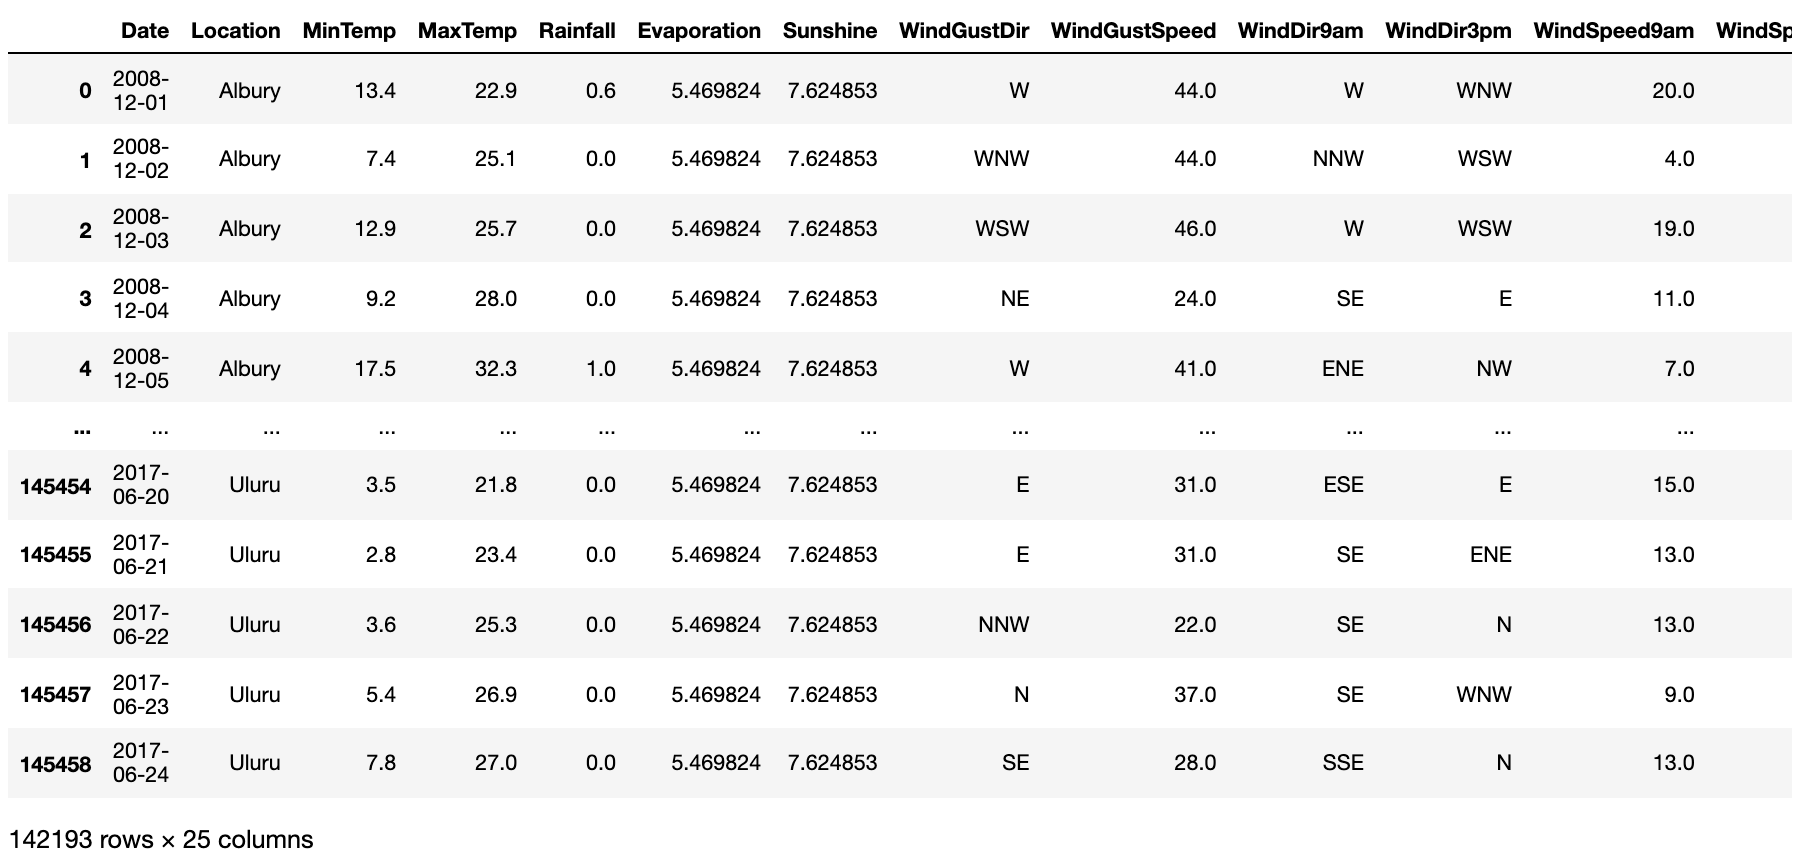Select row index 145458
Screen dimensions: 1812x864
tap(55, 764)
